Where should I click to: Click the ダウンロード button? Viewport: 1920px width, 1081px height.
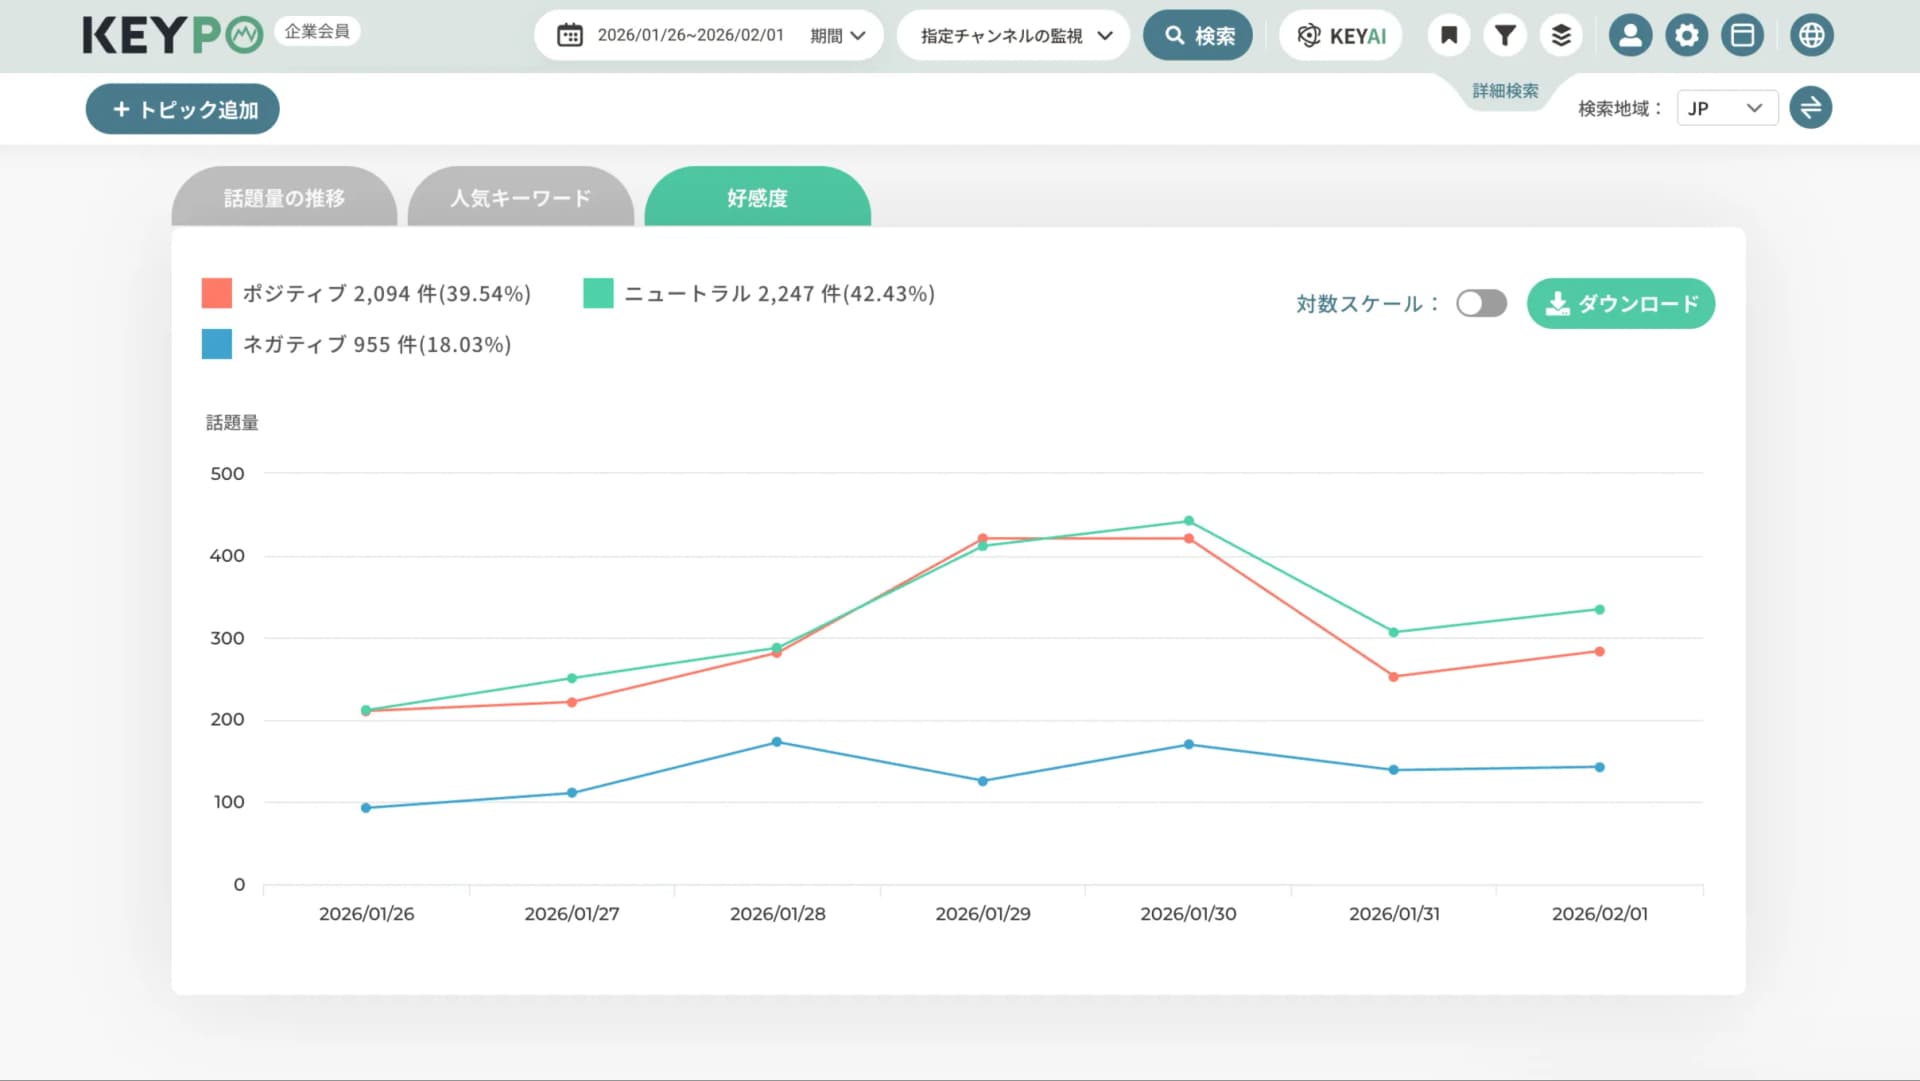tap(1620, 303)
